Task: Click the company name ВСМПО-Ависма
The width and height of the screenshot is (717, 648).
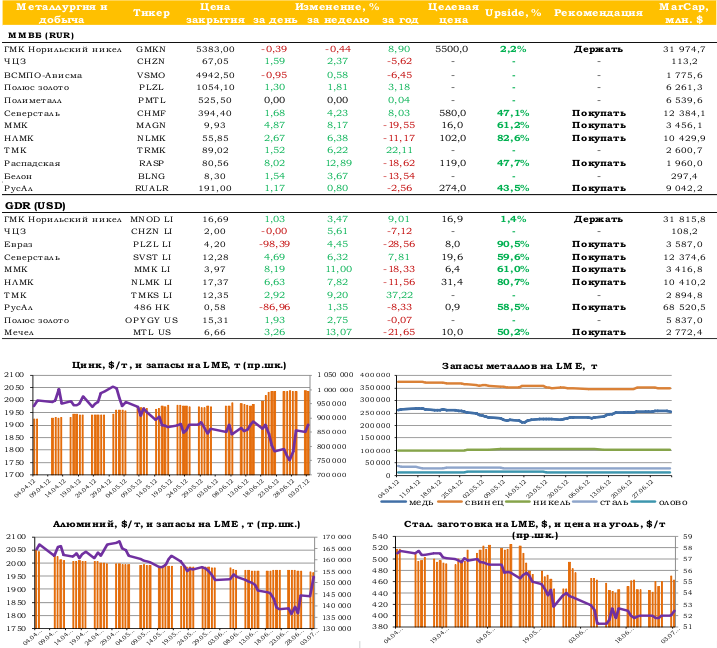Action: (x=43, y=75)
